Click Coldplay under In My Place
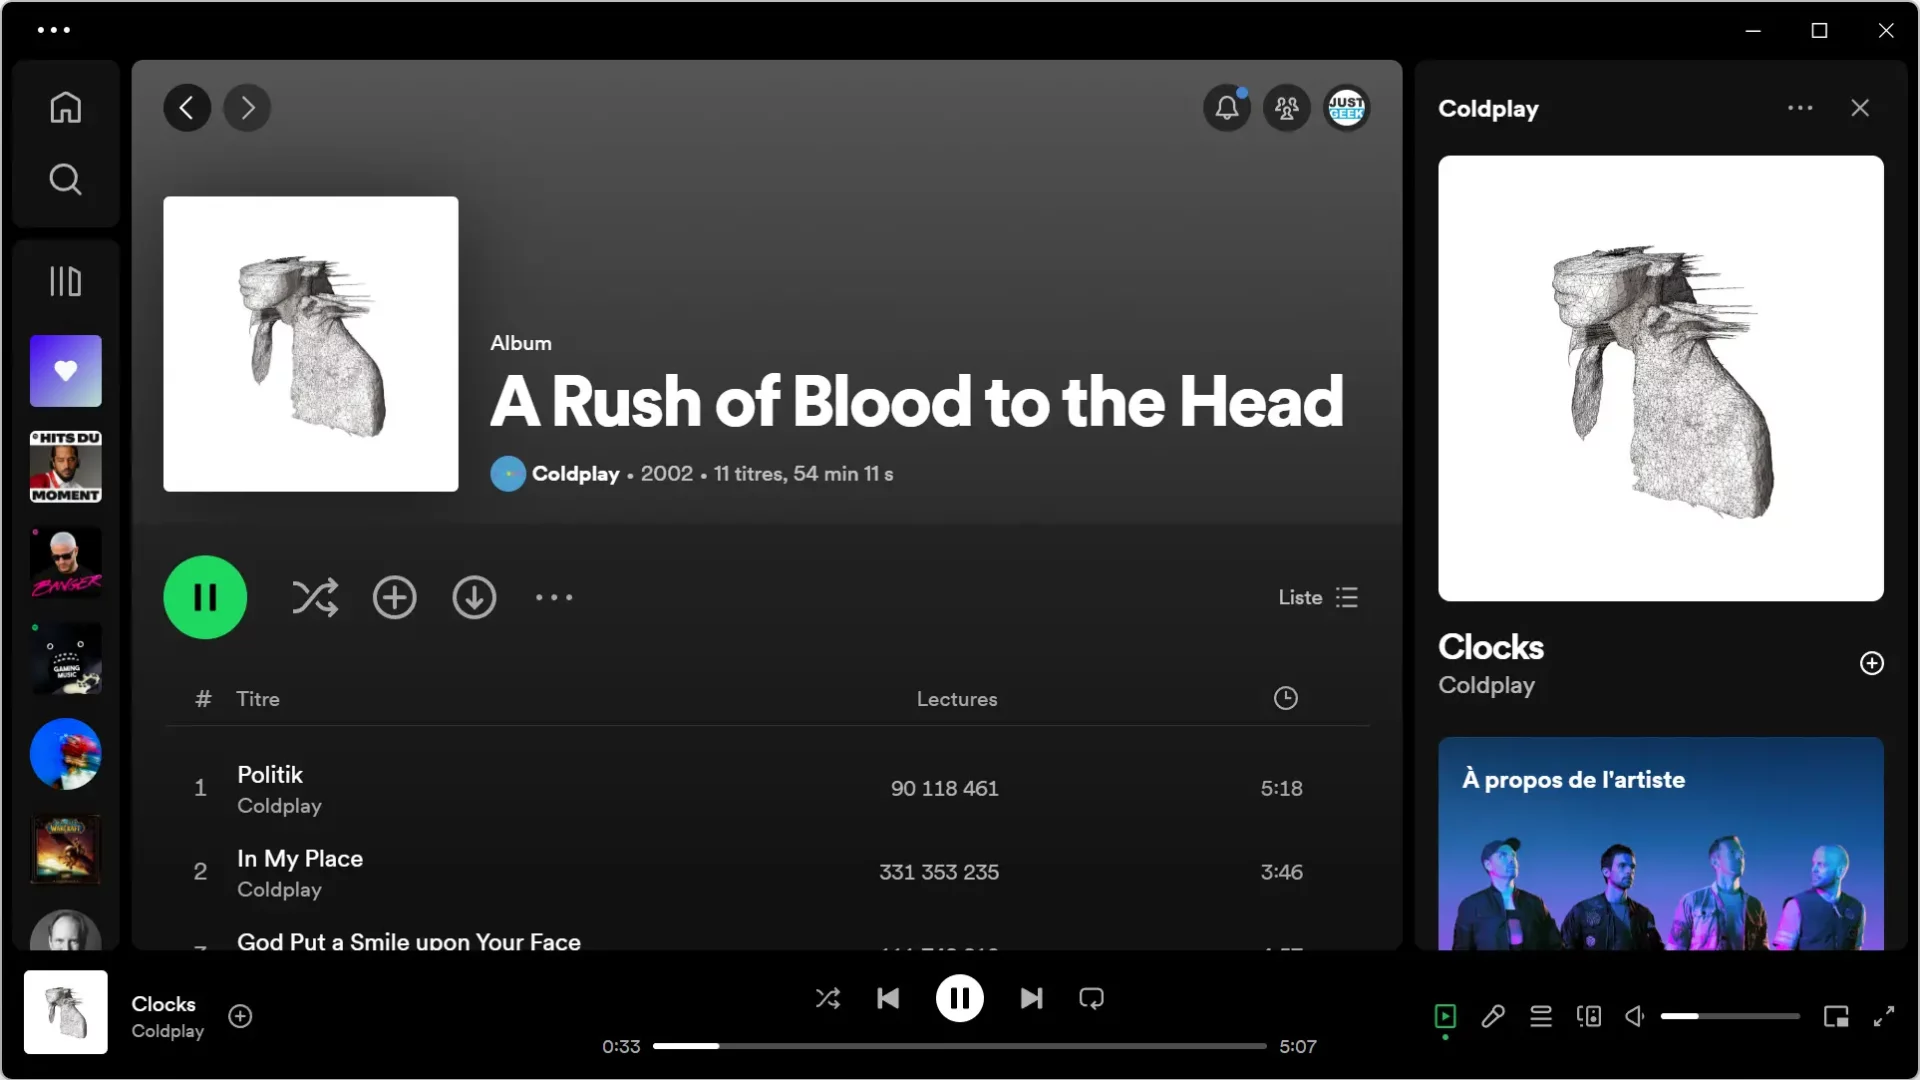 tap(279, 890)
